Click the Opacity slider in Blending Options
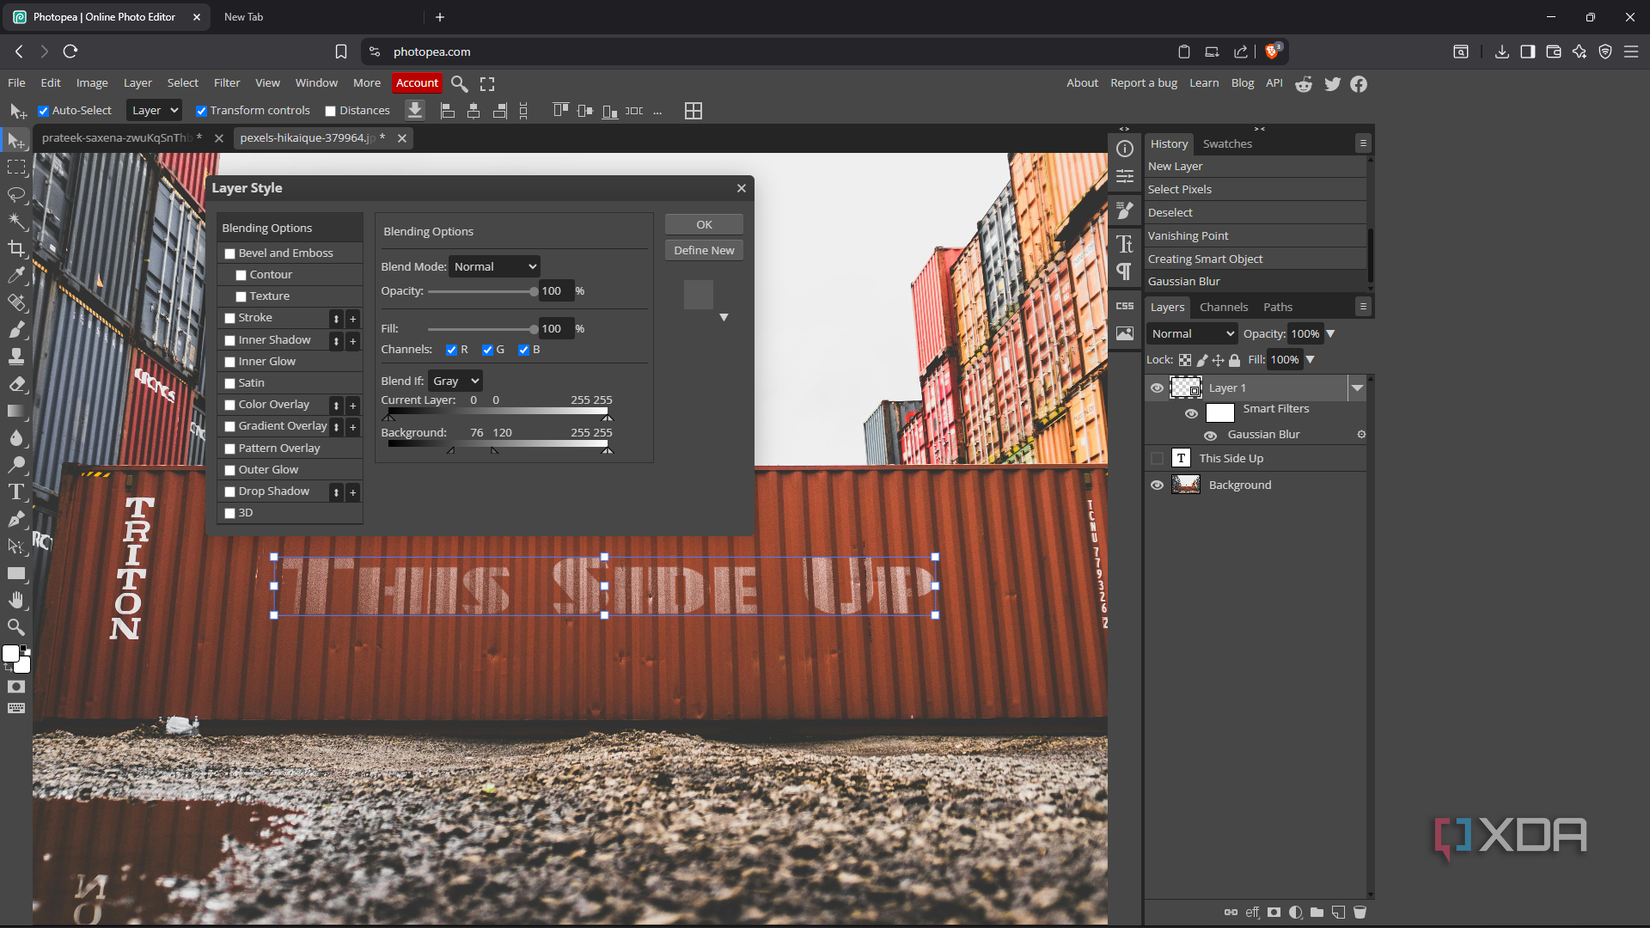This screenshot has height=928, width=1650. (482, 291)
